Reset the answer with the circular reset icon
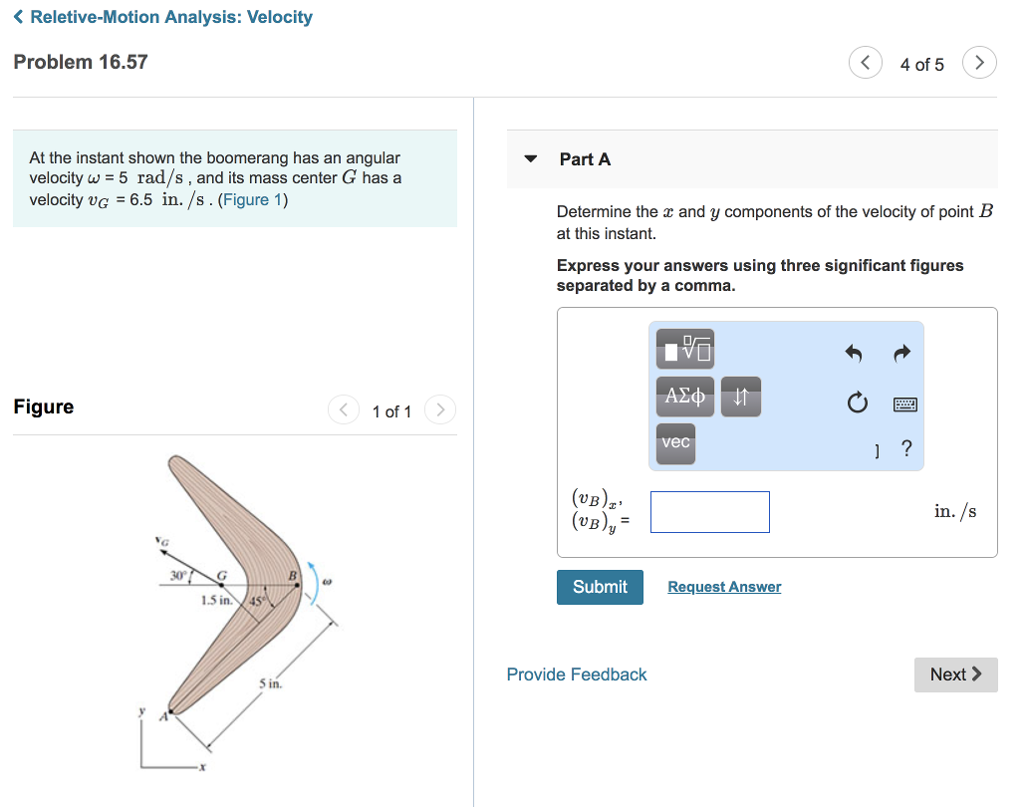1024x807 pixels. pos(857,402)
